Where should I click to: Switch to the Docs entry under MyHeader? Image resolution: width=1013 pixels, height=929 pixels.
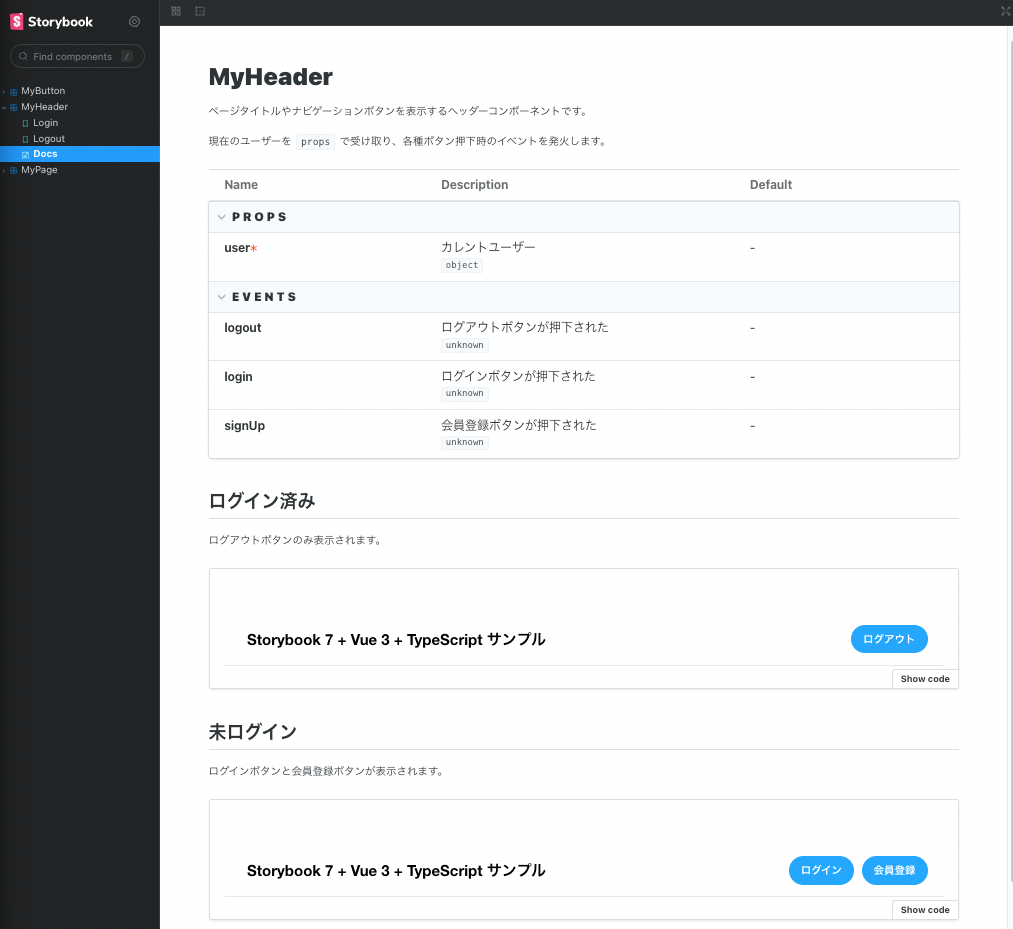pyautogui.click(x=45, y=153)
